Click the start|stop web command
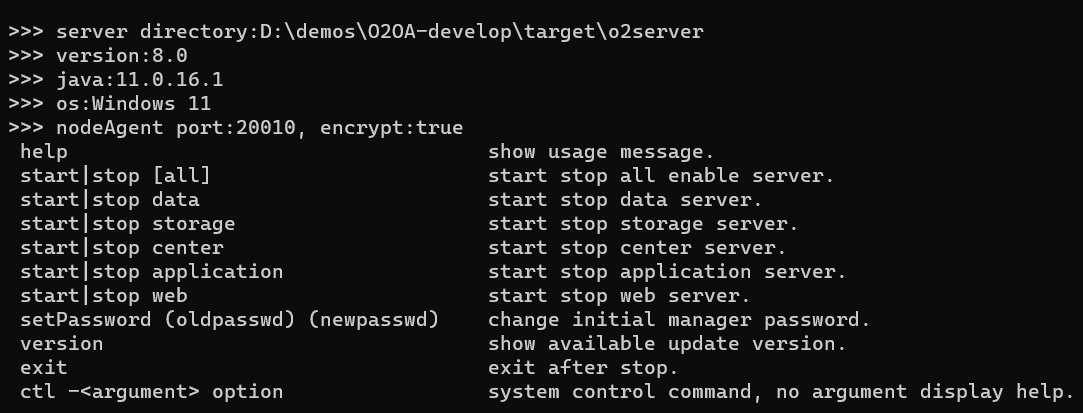 coord(104,295)
